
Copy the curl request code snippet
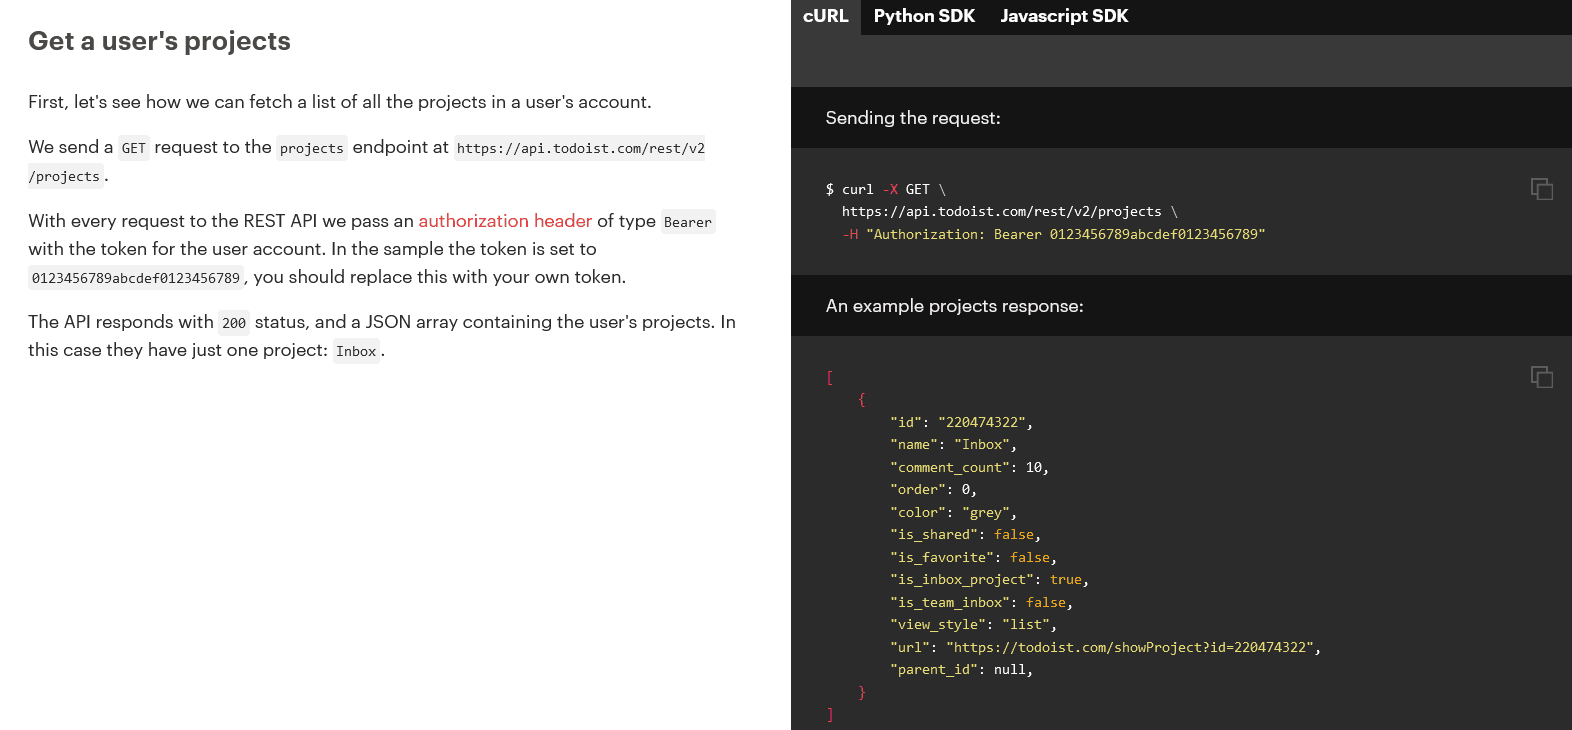click(x=1541, y=189)
